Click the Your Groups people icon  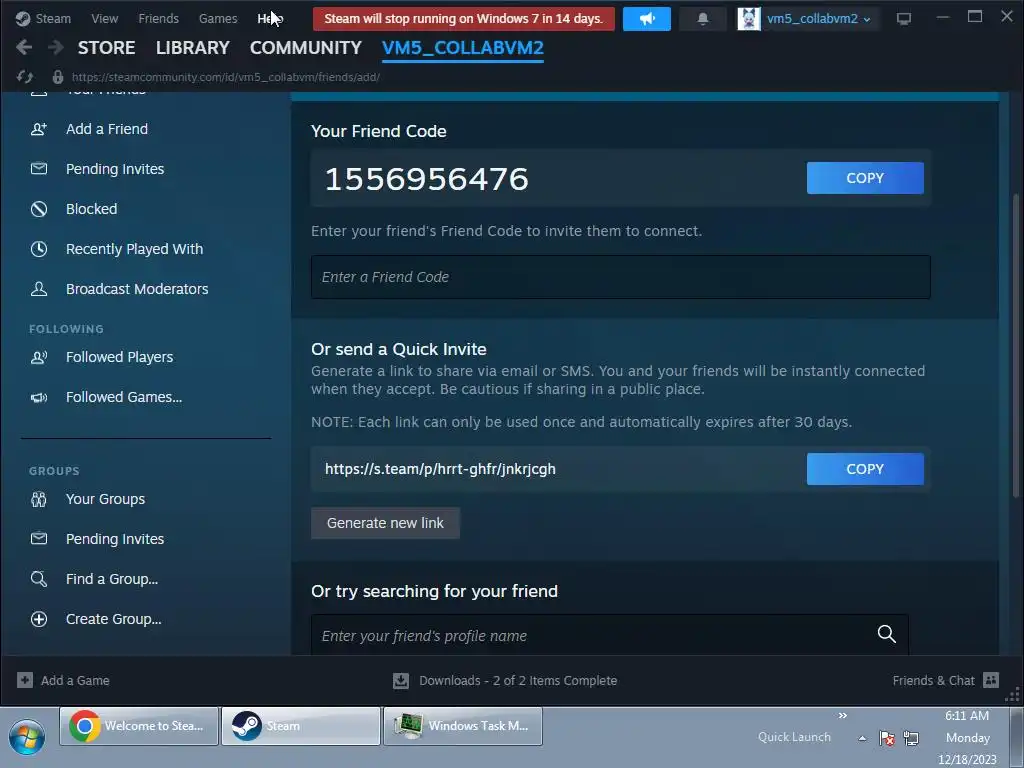[x=39, y=500]
